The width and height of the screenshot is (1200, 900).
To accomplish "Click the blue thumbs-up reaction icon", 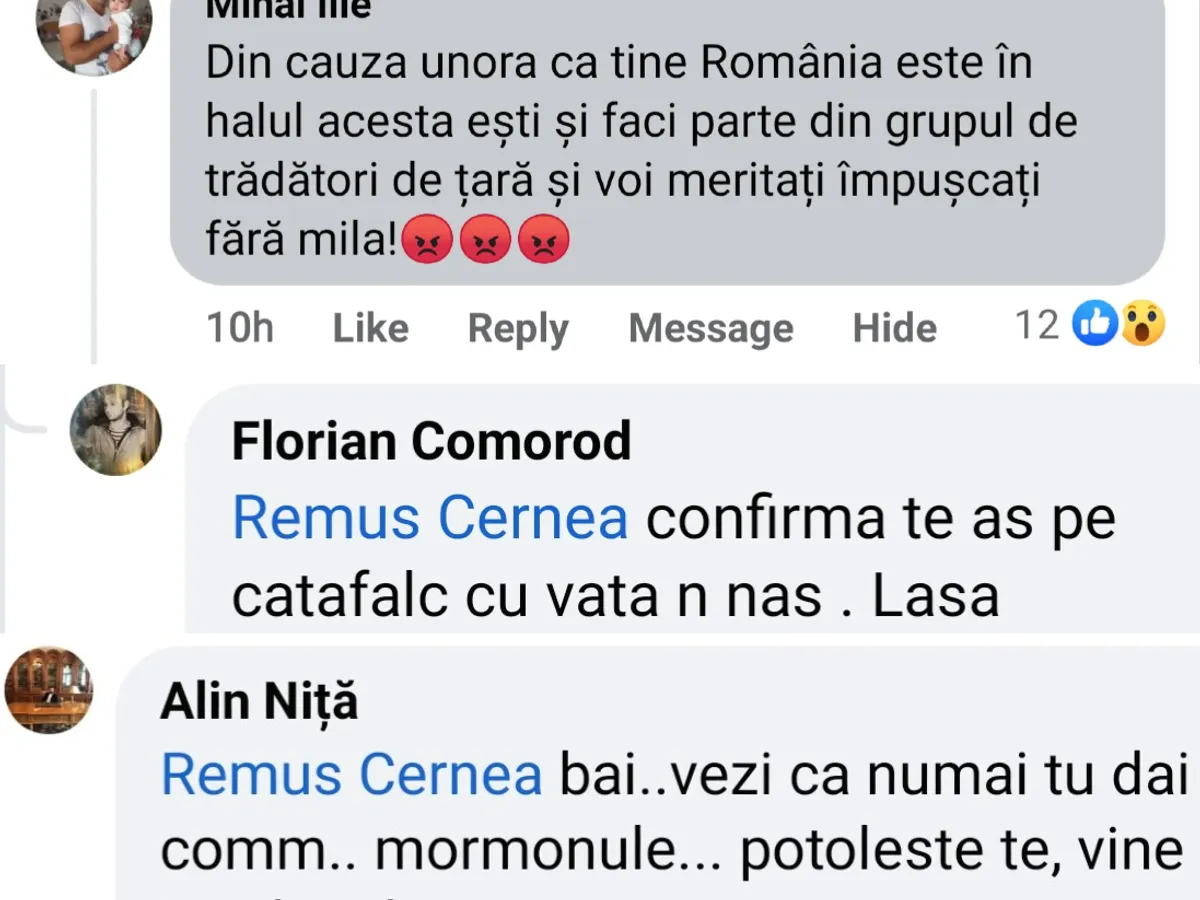I will point(1094,325).
